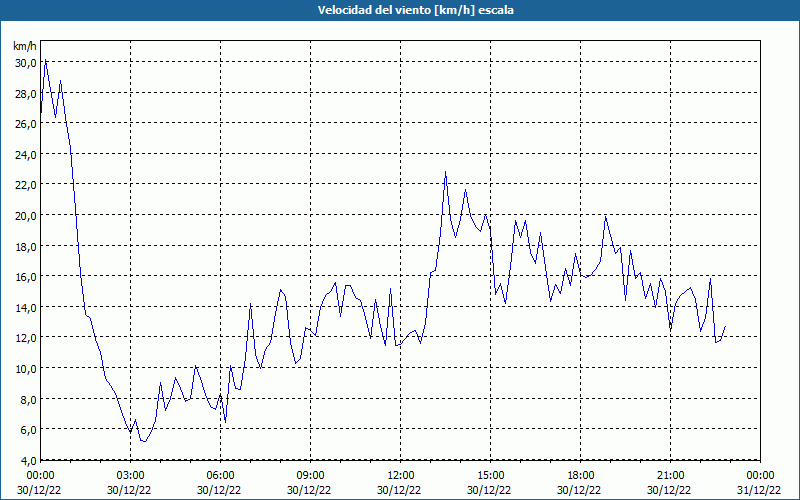Pick the '20,0' y-axis label
The height and width of the screenshot is (500, 800).
click(x=26, y=215)
